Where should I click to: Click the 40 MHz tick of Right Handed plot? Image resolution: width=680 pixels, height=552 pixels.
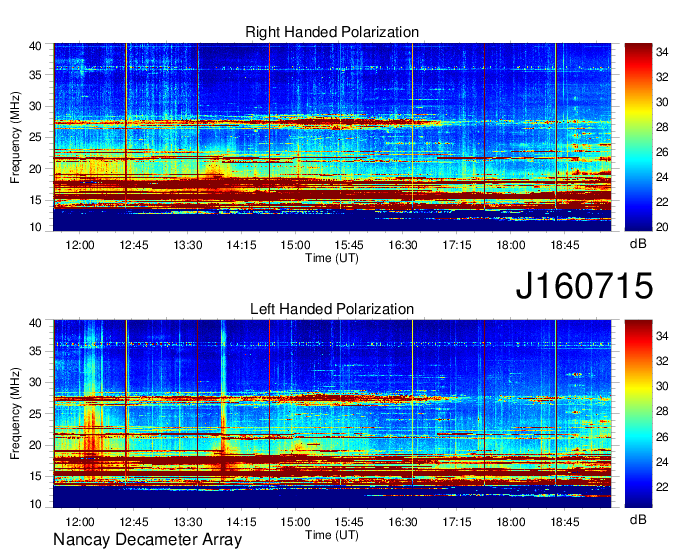tap(35, 46)
